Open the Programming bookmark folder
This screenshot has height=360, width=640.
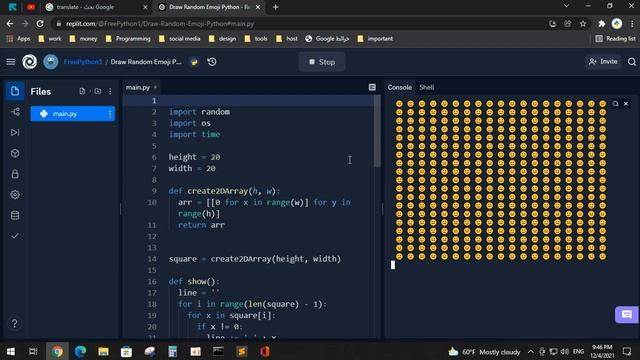coord(128,39)
